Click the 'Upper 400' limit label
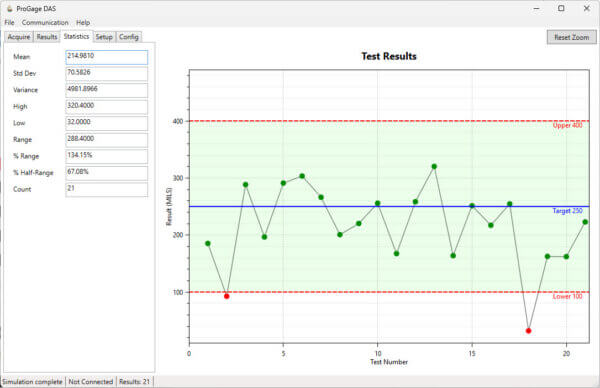This screenshot has width=600, height=388. click(x=567, y=126)
